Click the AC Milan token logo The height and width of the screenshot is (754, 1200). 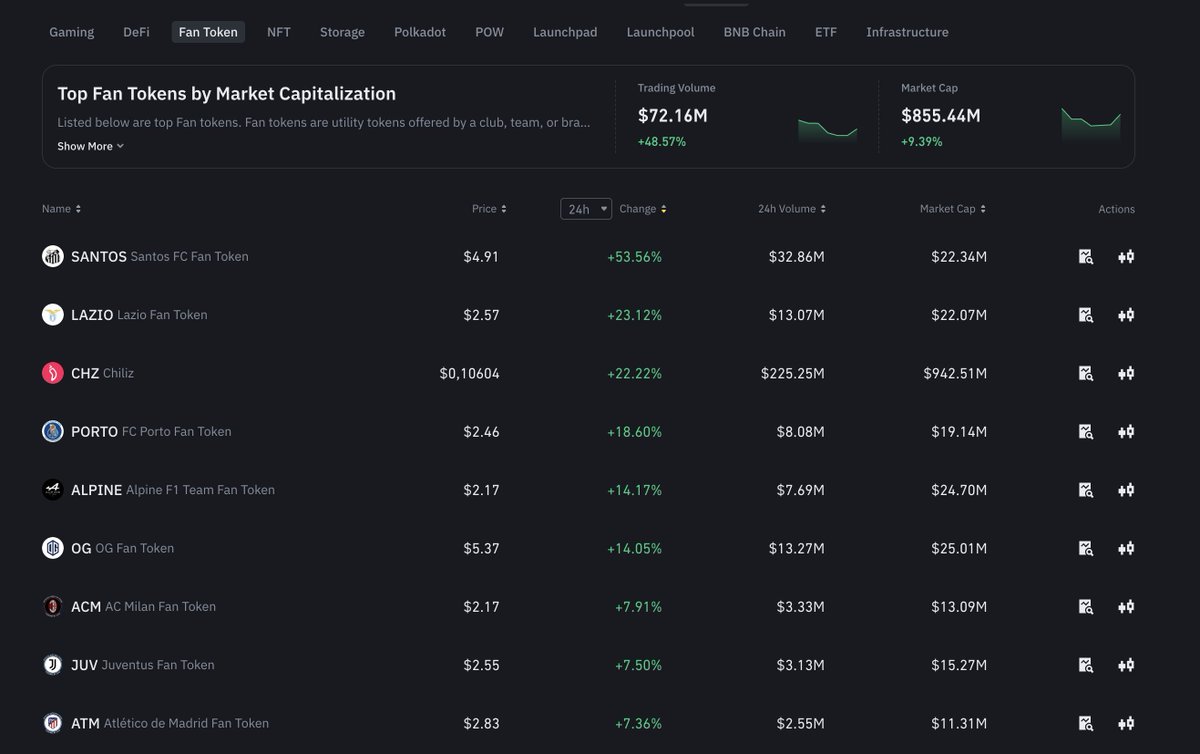click(x=53, y=606)
